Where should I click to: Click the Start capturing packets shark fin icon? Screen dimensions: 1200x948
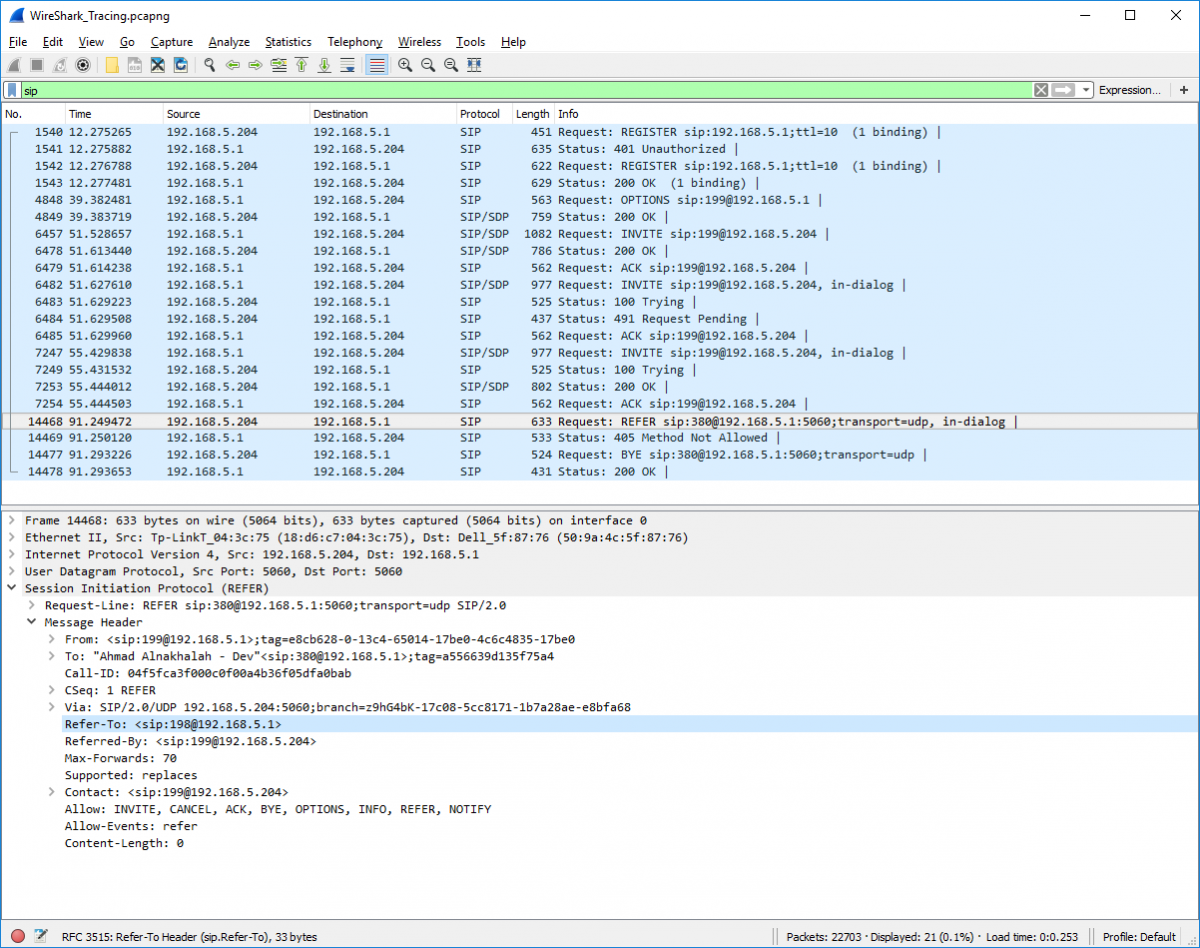(15, 65)
